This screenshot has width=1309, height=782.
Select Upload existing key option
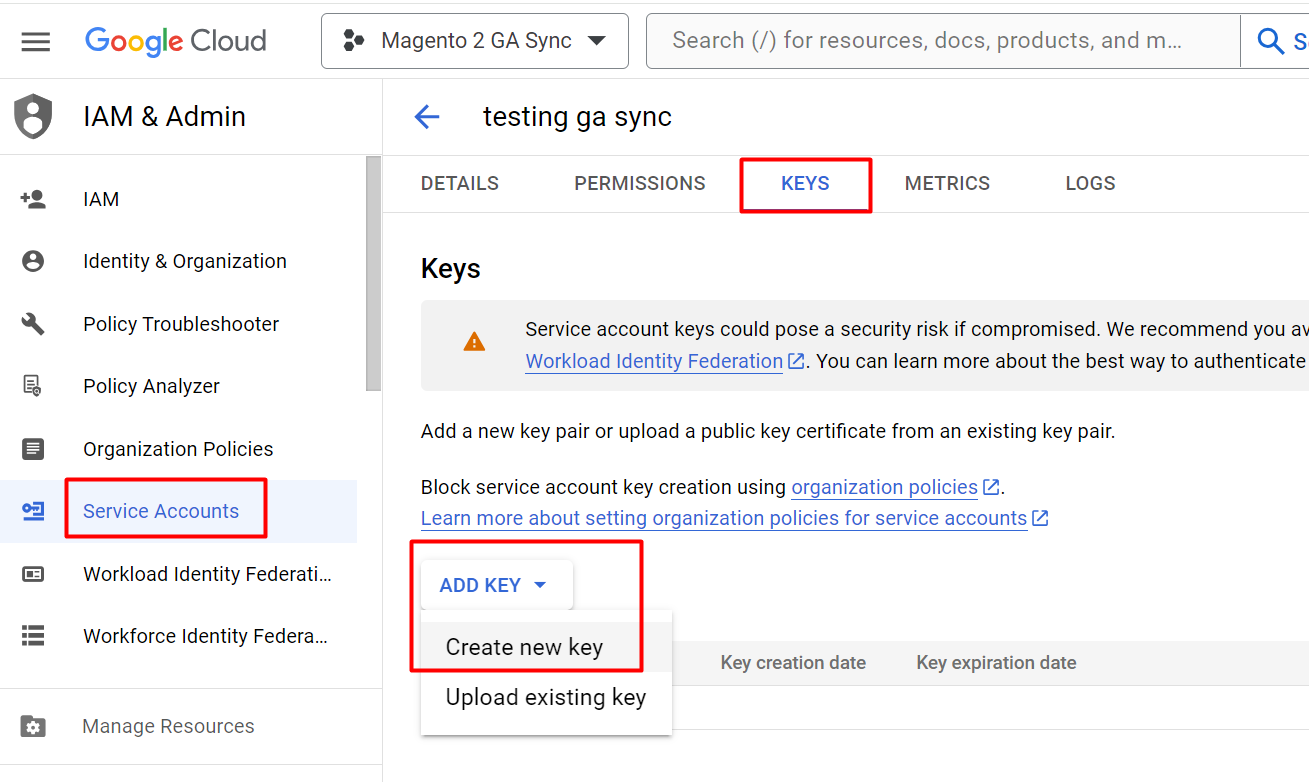pos(545,697)
